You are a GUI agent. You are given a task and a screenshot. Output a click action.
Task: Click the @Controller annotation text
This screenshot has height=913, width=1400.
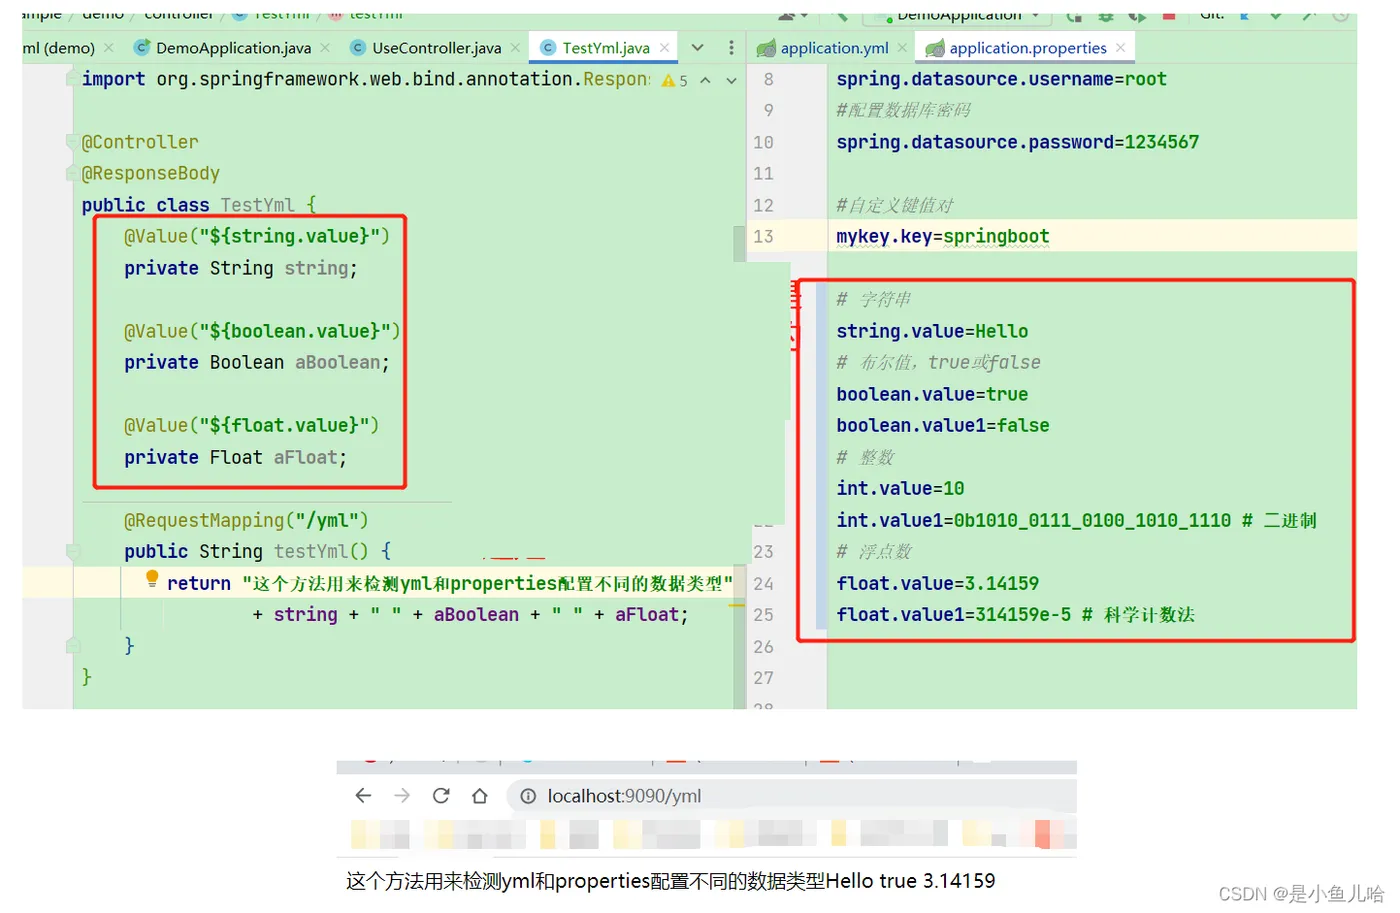click(140, 142)
